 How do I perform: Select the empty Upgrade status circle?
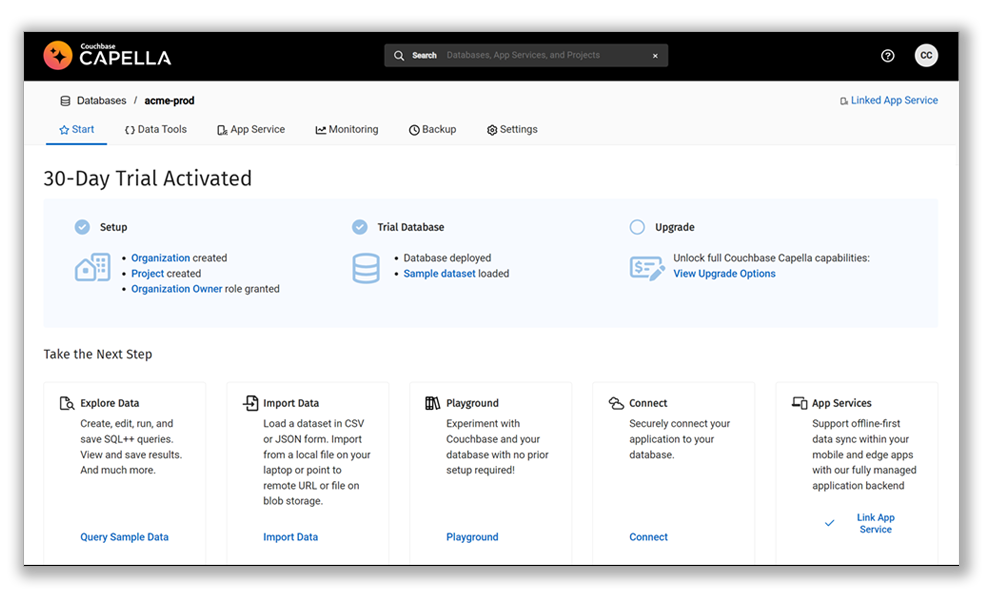point(637,227)
